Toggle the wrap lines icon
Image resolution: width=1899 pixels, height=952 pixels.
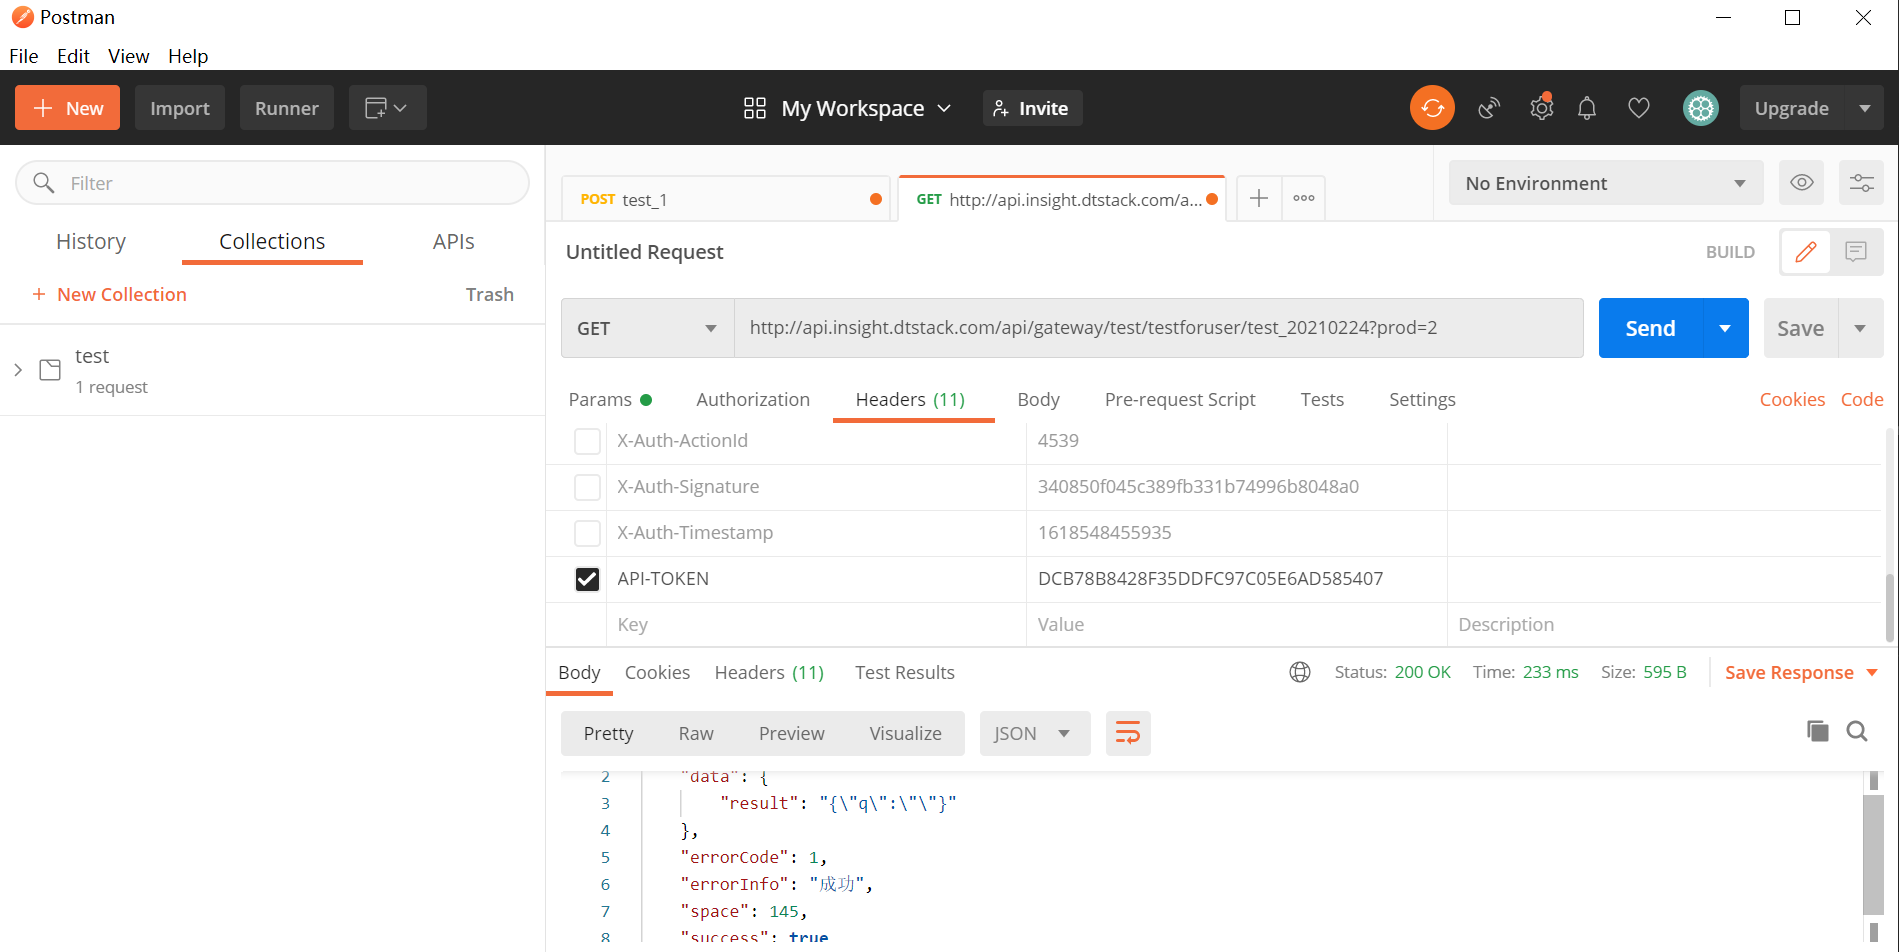[1128, 733]
